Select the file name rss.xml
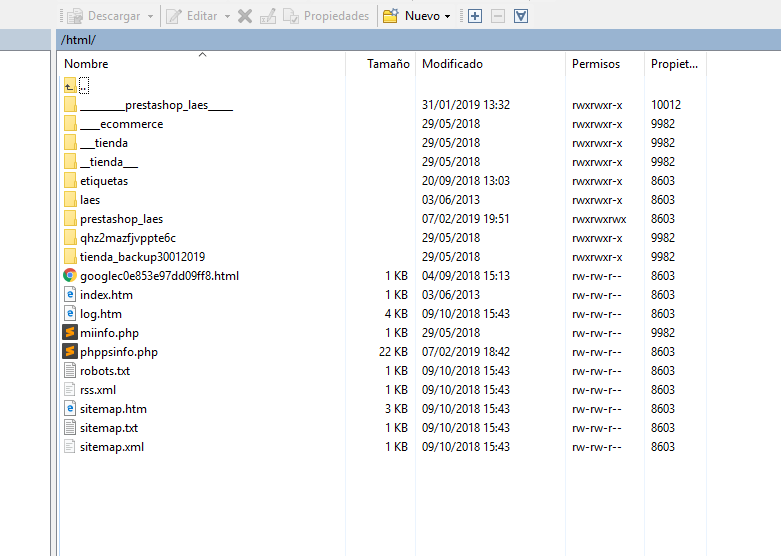 pos(98,390)
